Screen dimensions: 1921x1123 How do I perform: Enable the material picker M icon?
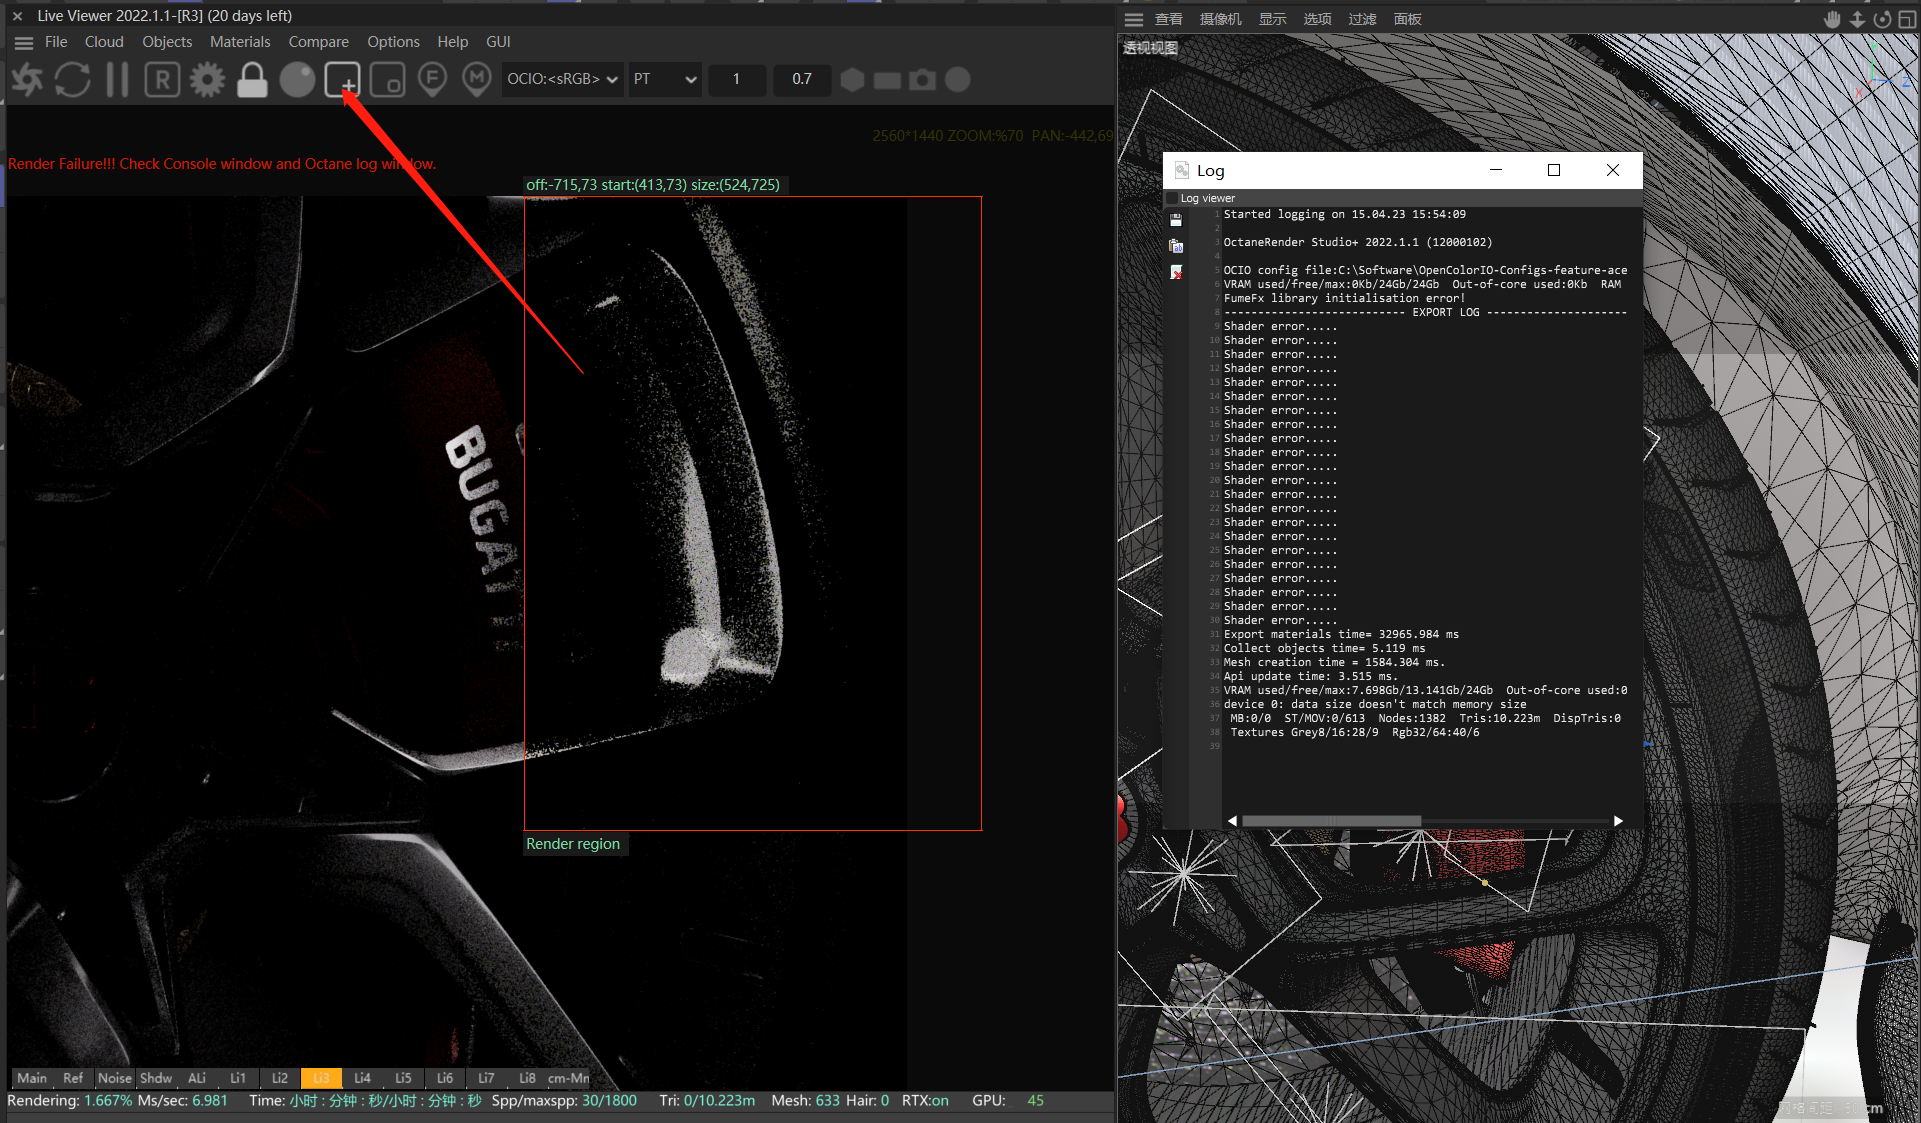point(477,80)
